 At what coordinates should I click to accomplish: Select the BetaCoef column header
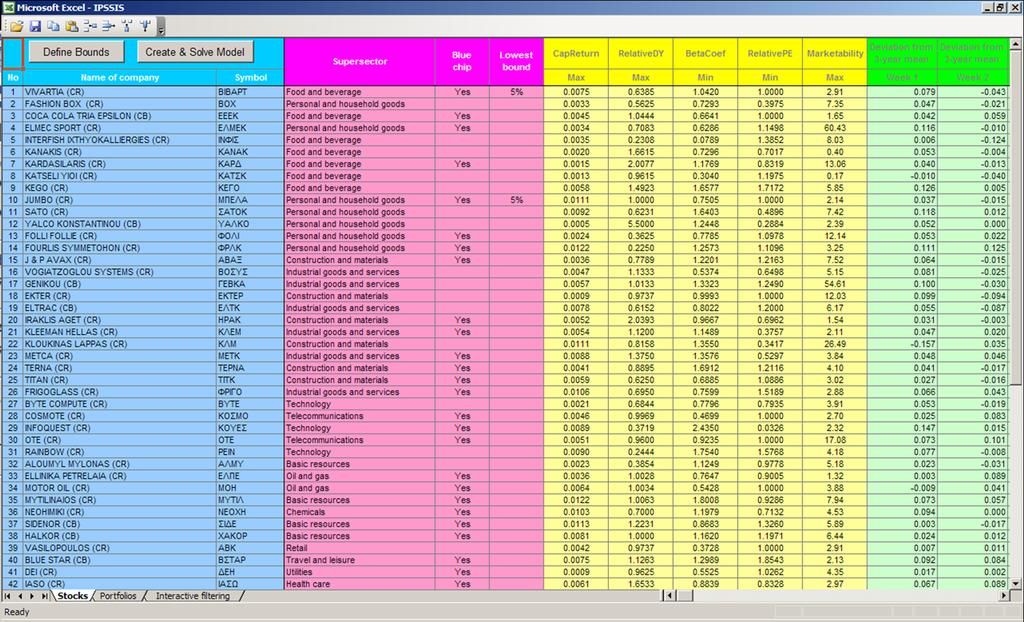pyautogui.click(x=705, y=54)
